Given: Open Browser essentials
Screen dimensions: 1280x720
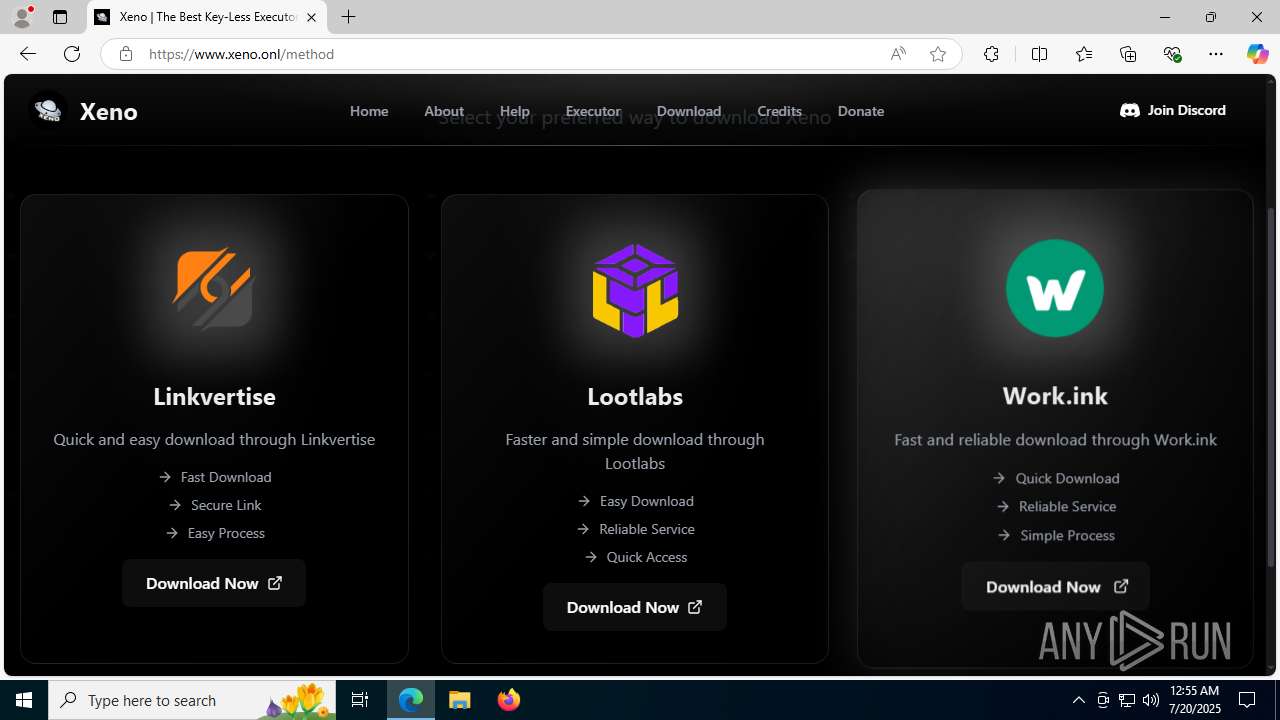Looking at the screenshot, I should (x=1172, y=54).
